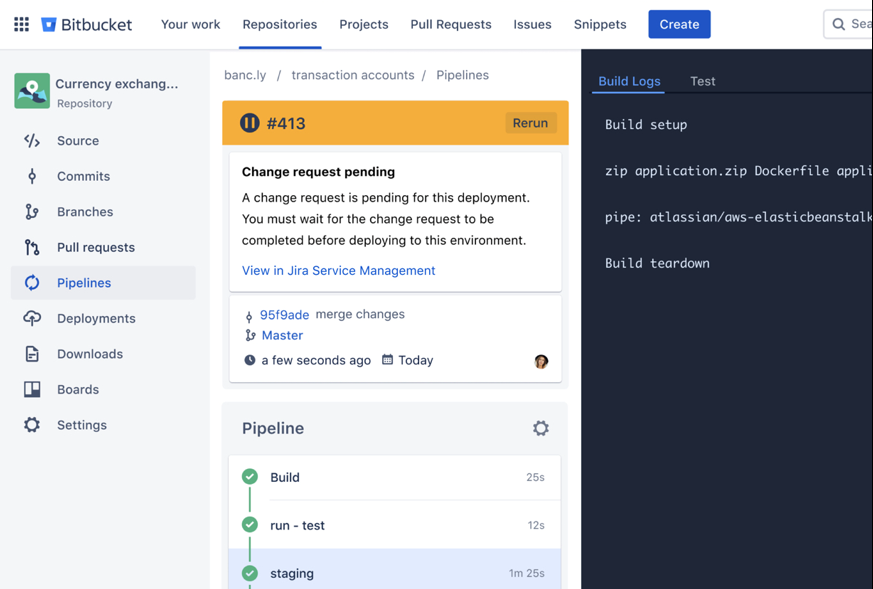The image size is (873, 589).
Task: Open Pull Requests in top navigation
Action: pos(451,24)
